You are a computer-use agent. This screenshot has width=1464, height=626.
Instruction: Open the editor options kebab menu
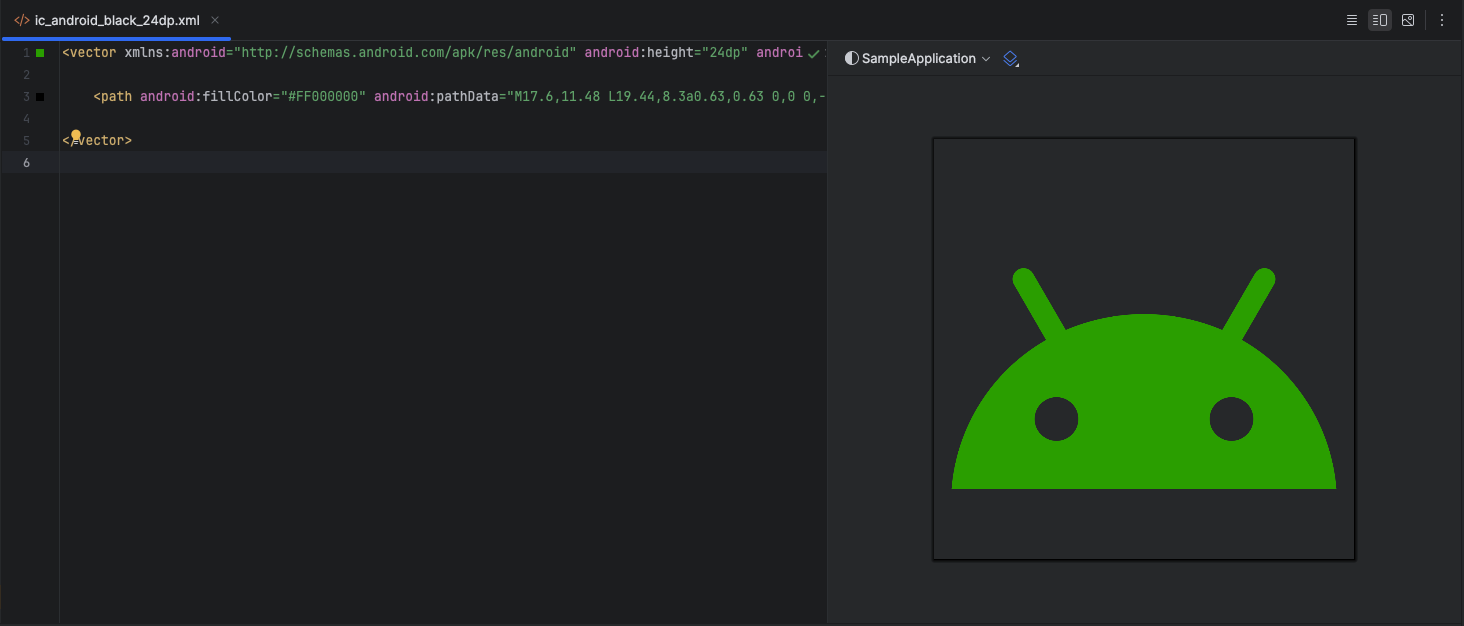click(1441, 20)
